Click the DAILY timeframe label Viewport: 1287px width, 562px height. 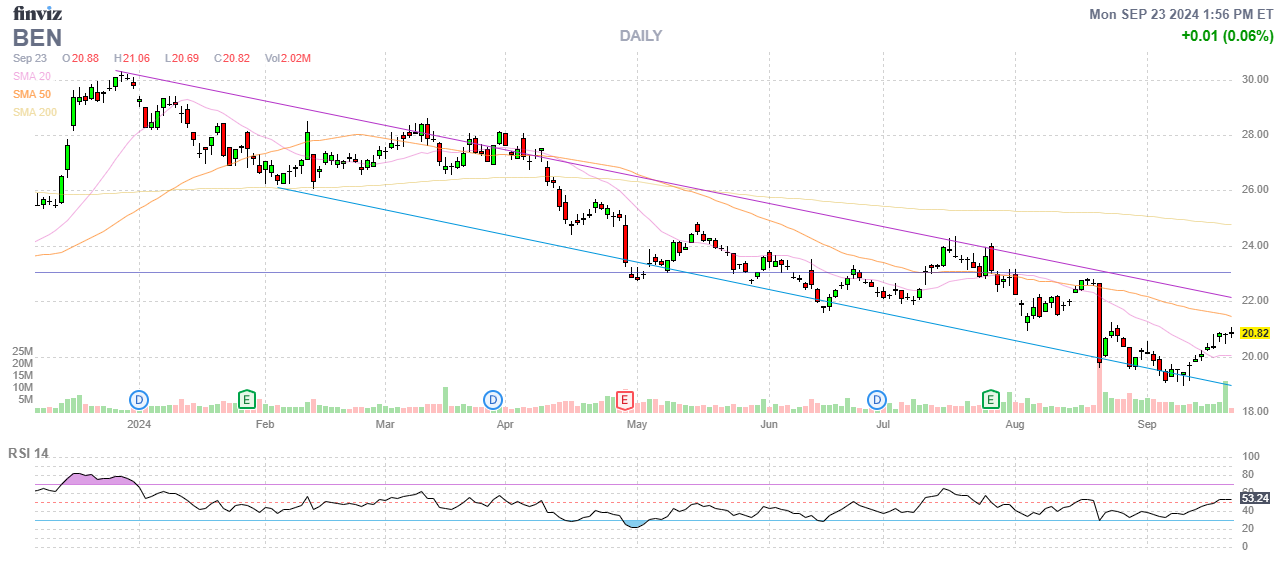pyautogui.click(x=640, y=36)
